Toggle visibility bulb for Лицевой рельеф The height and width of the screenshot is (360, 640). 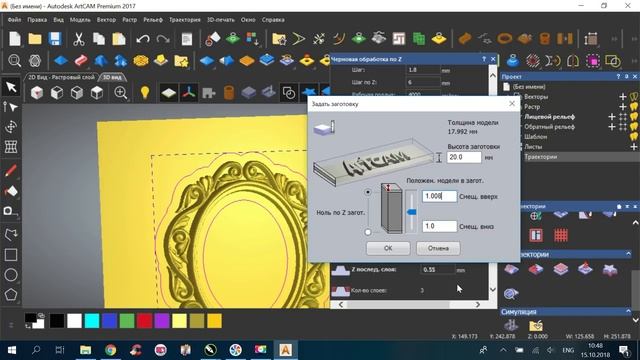(634, 117)
